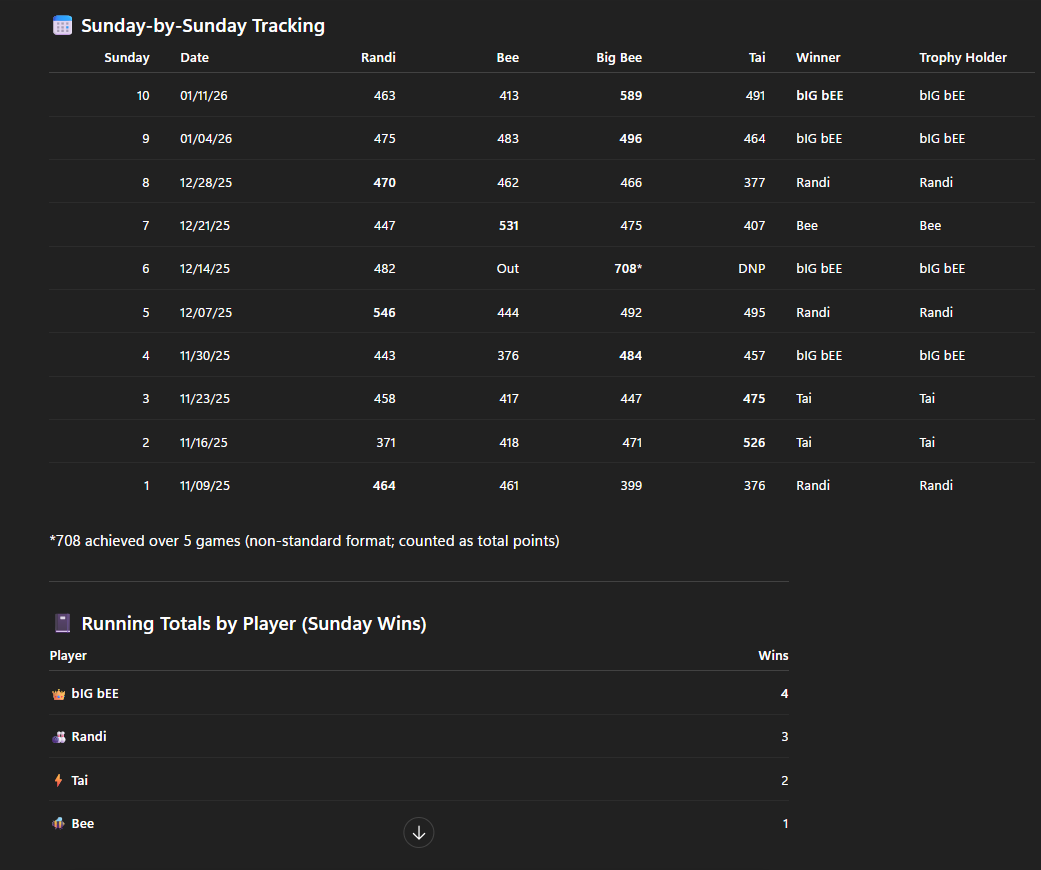Click the Date column header
1041x870 pixels.
click(194, 58)
